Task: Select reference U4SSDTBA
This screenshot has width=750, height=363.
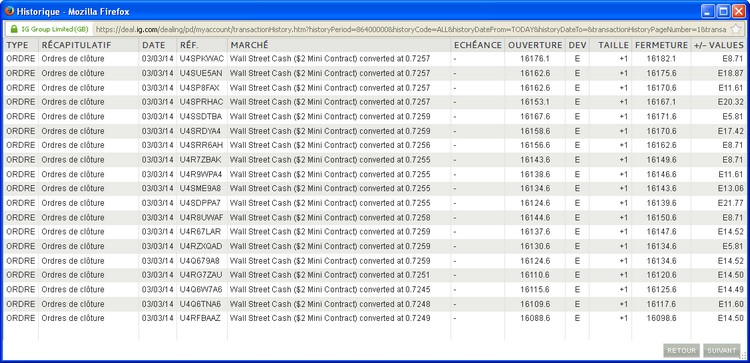Action: 201,116
